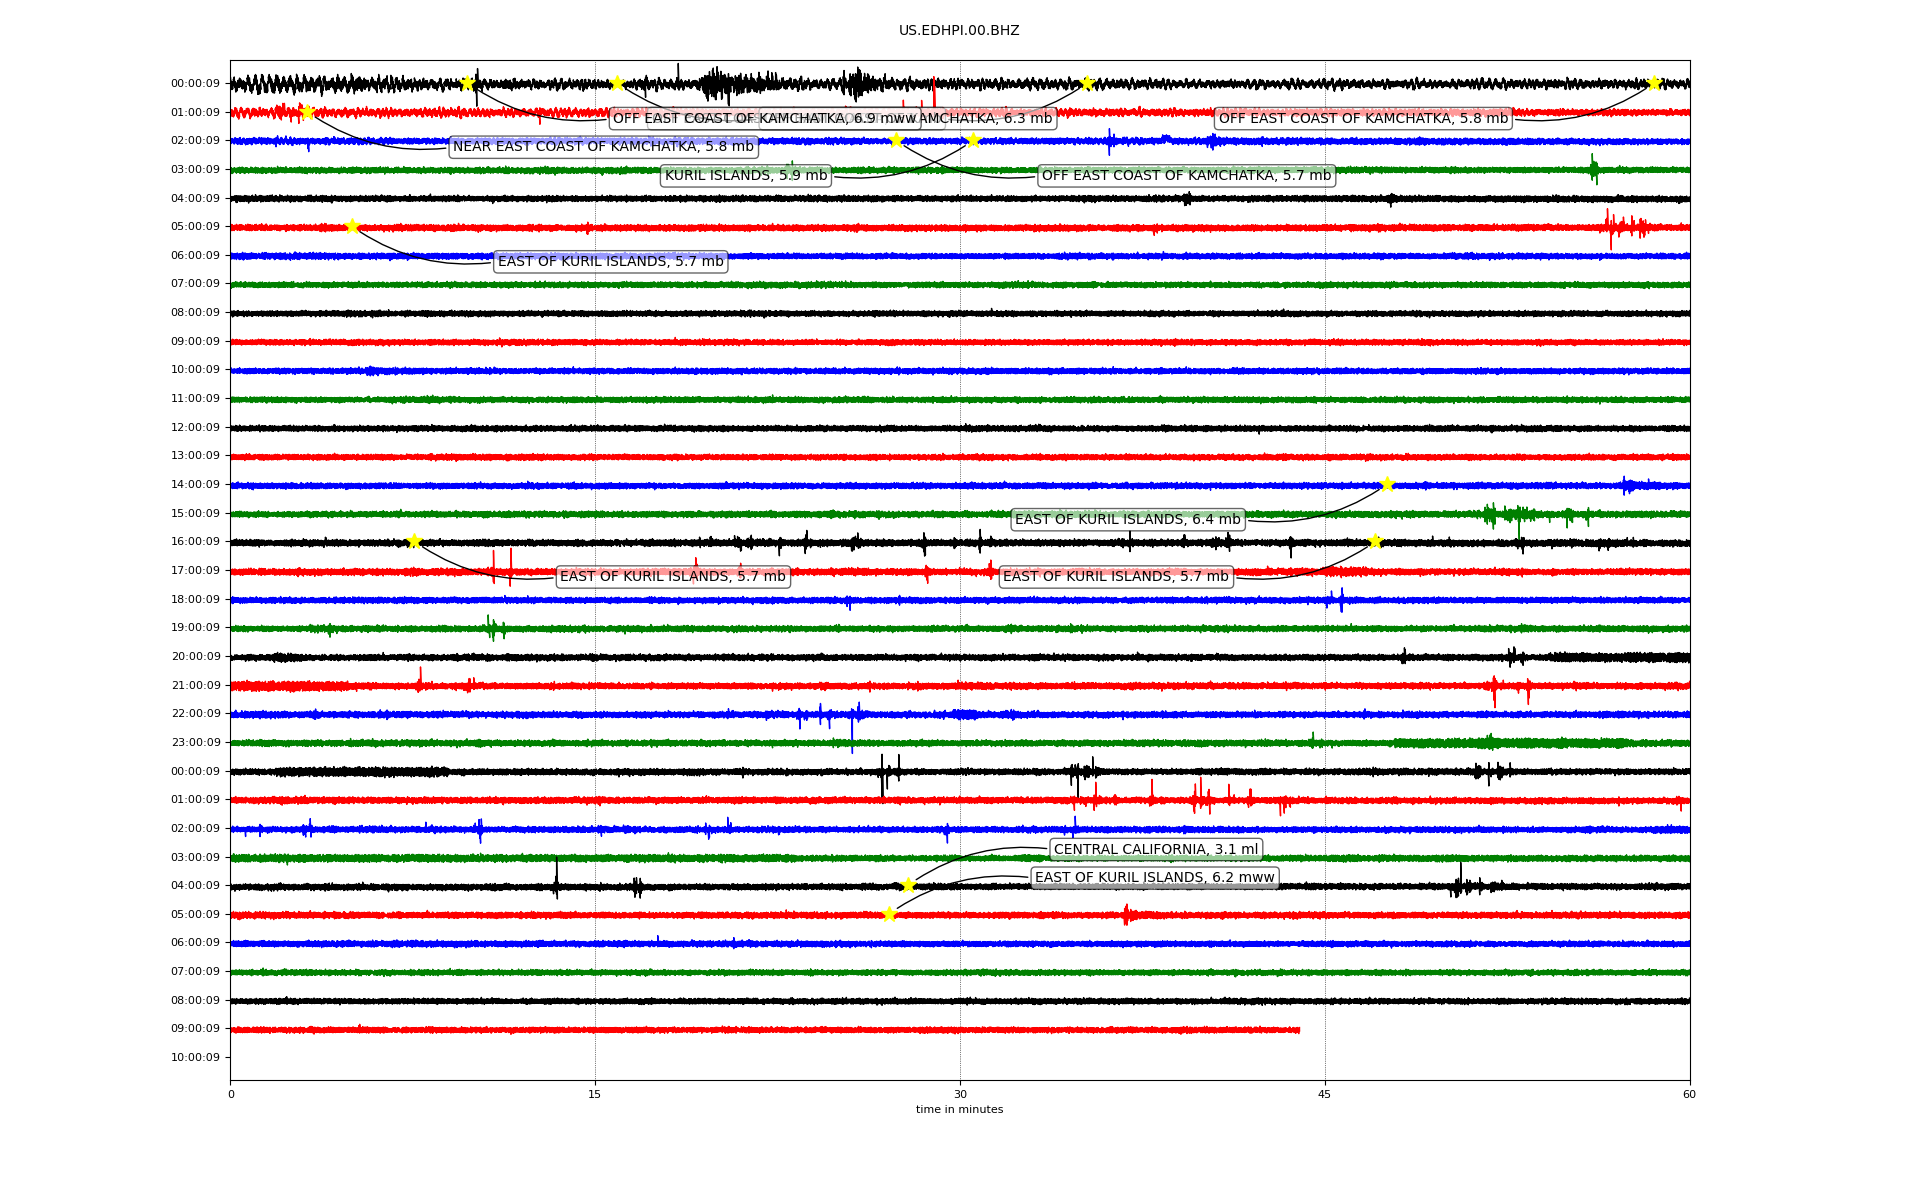
Task: Click the 12:00:09 time label
Action: pyautogui.click(x=195, y=428)
